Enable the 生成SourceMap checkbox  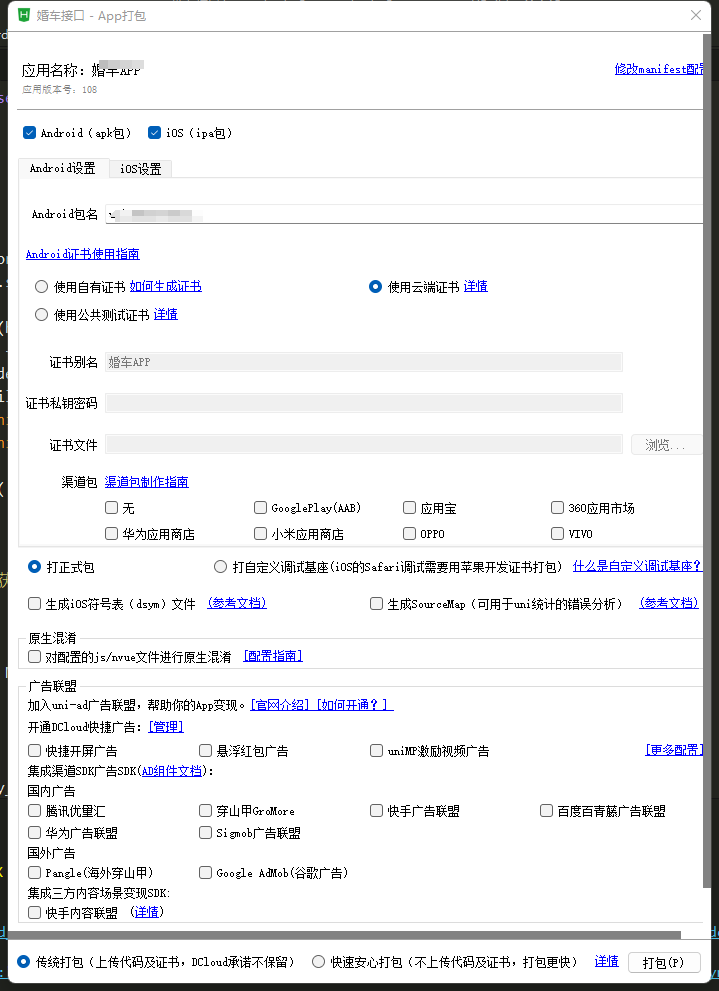tap(377, 604)
